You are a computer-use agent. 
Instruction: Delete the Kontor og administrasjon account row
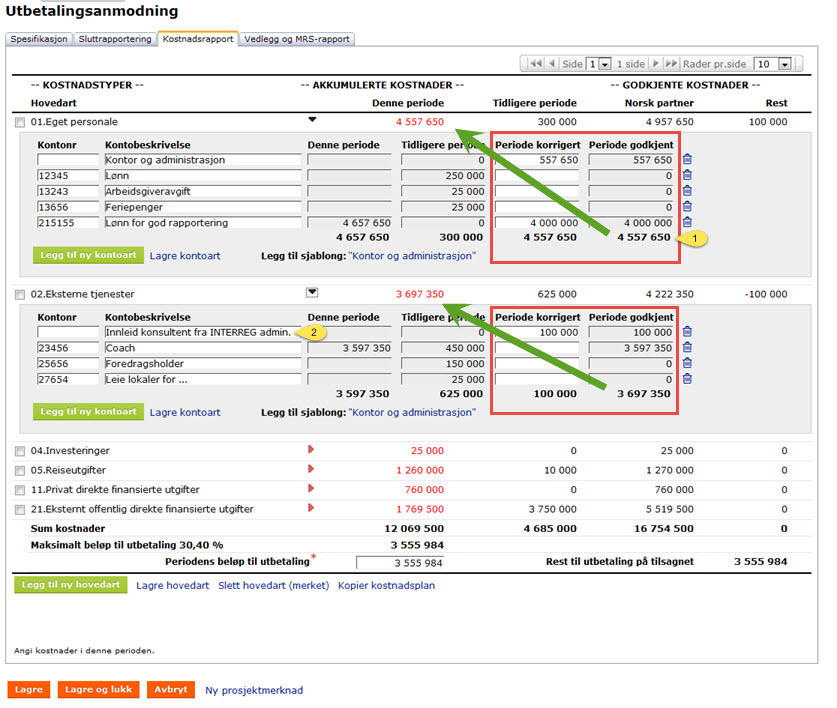[x=687, y=159]
